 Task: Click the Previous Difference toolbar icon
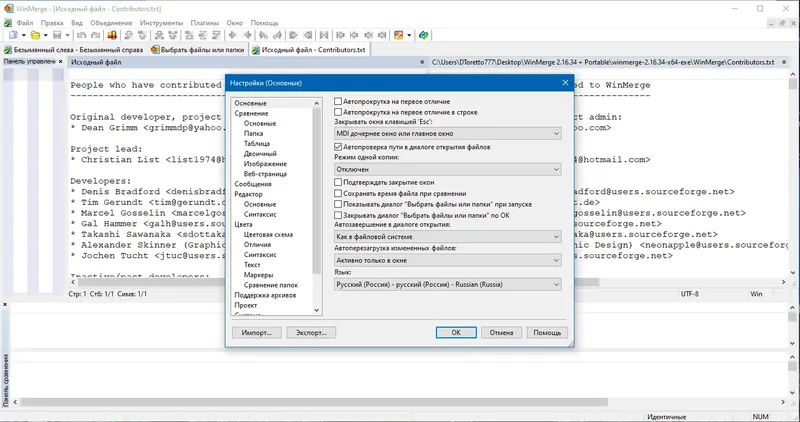[x=142, y=35]
